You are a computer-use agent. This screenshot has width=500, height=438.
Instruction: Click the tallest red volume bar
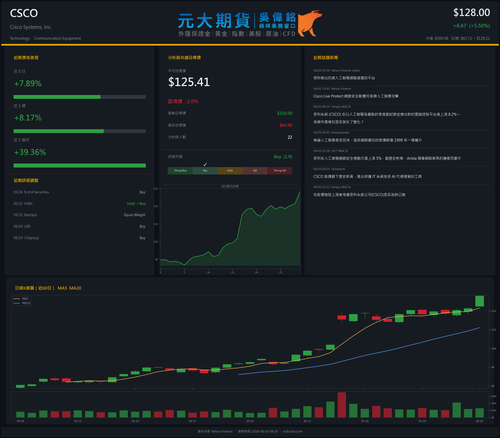coord(342,405)
